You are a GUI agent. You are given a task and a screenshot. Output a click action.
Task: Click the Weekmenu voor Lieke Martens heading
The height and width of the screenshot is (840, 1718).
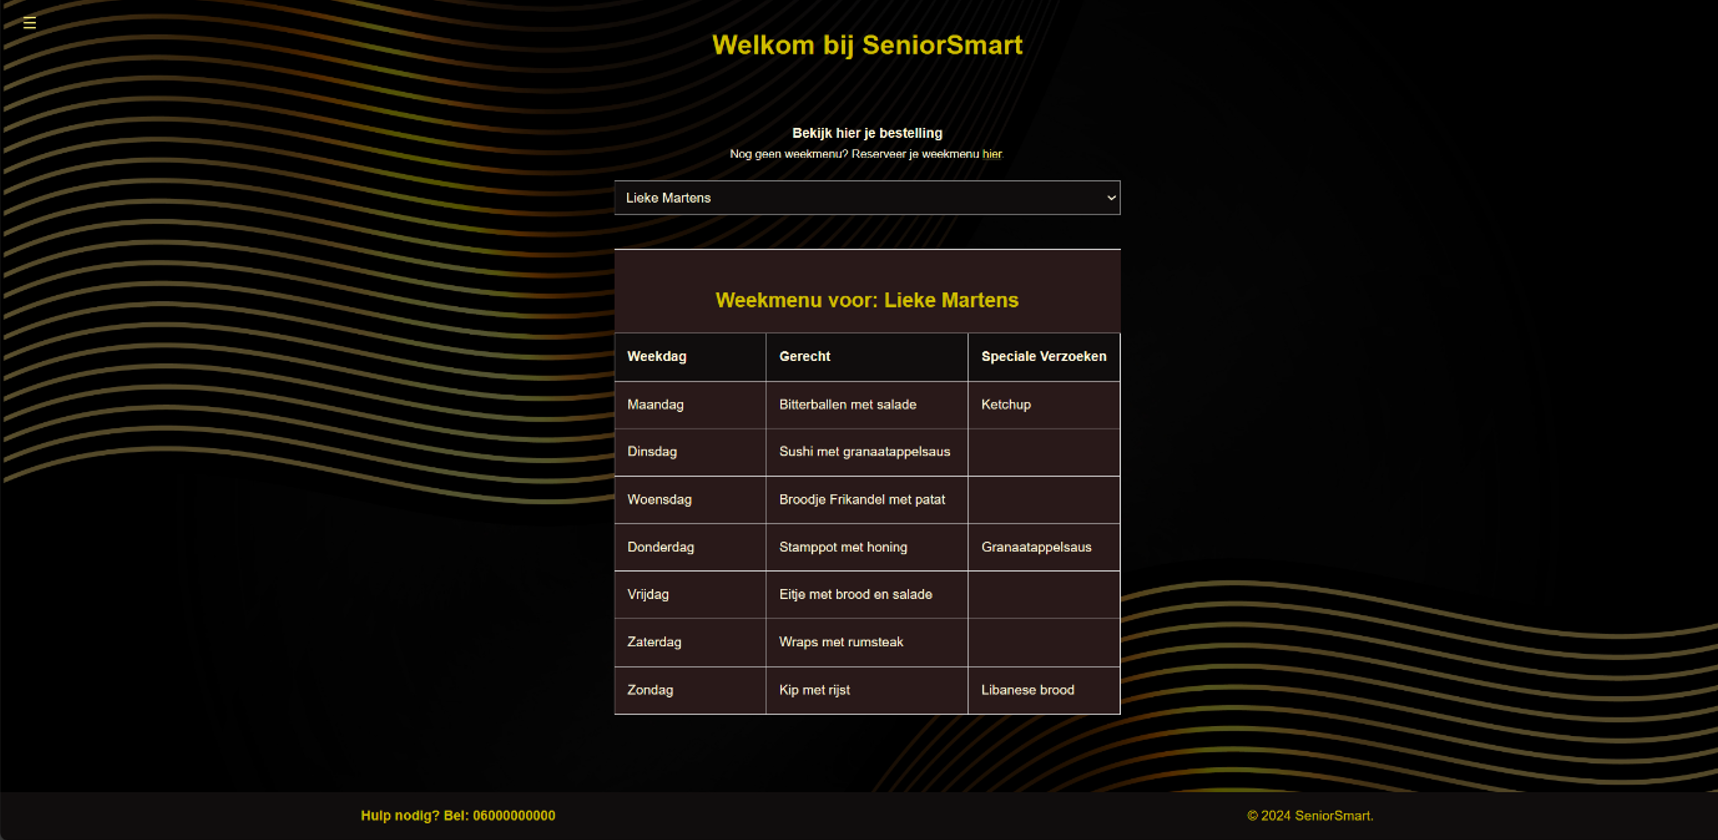coord(866,300)
